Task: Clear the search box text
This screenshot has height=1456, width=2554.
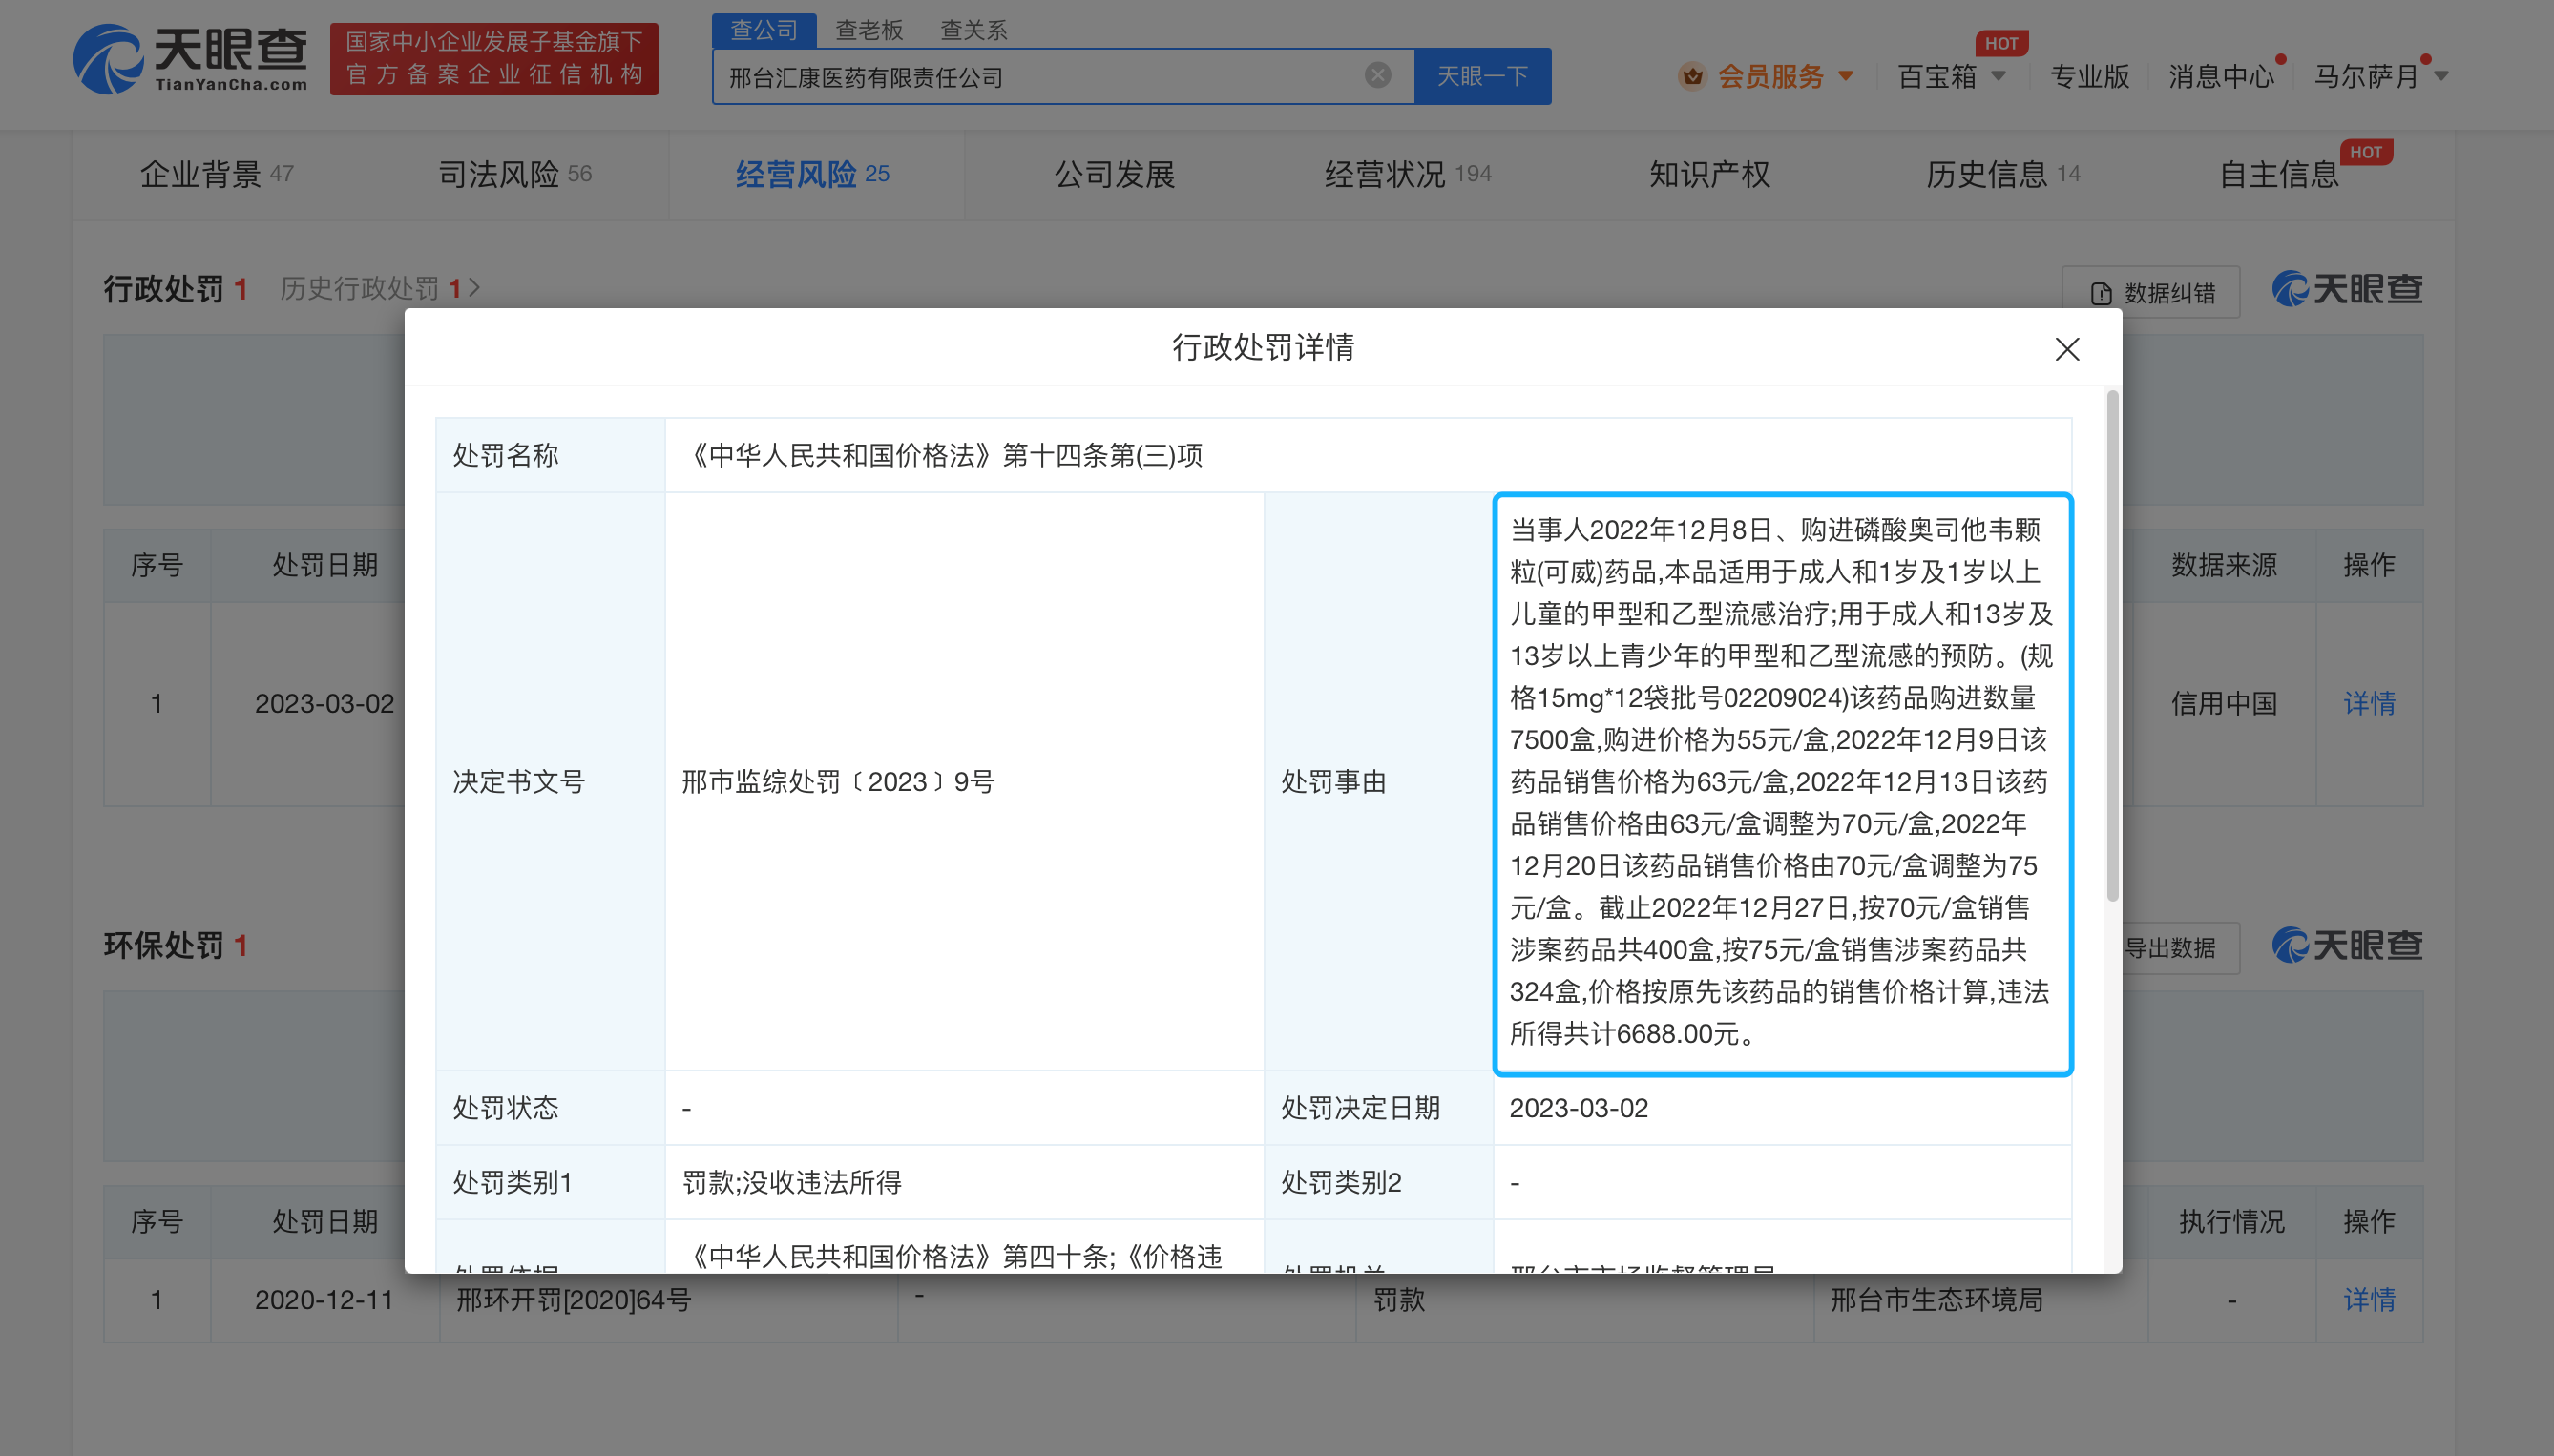Action: tap(1377, 75)
